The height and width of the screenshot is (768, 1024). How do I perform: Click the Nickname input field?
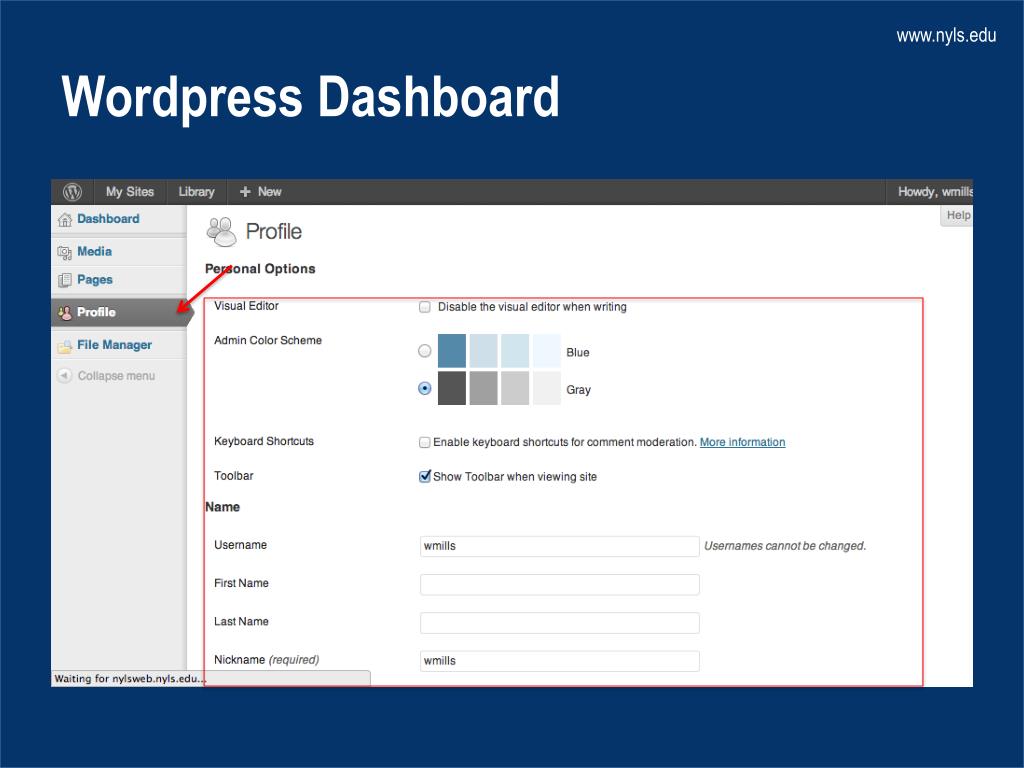pyautogui.click(x=560, y=661)
